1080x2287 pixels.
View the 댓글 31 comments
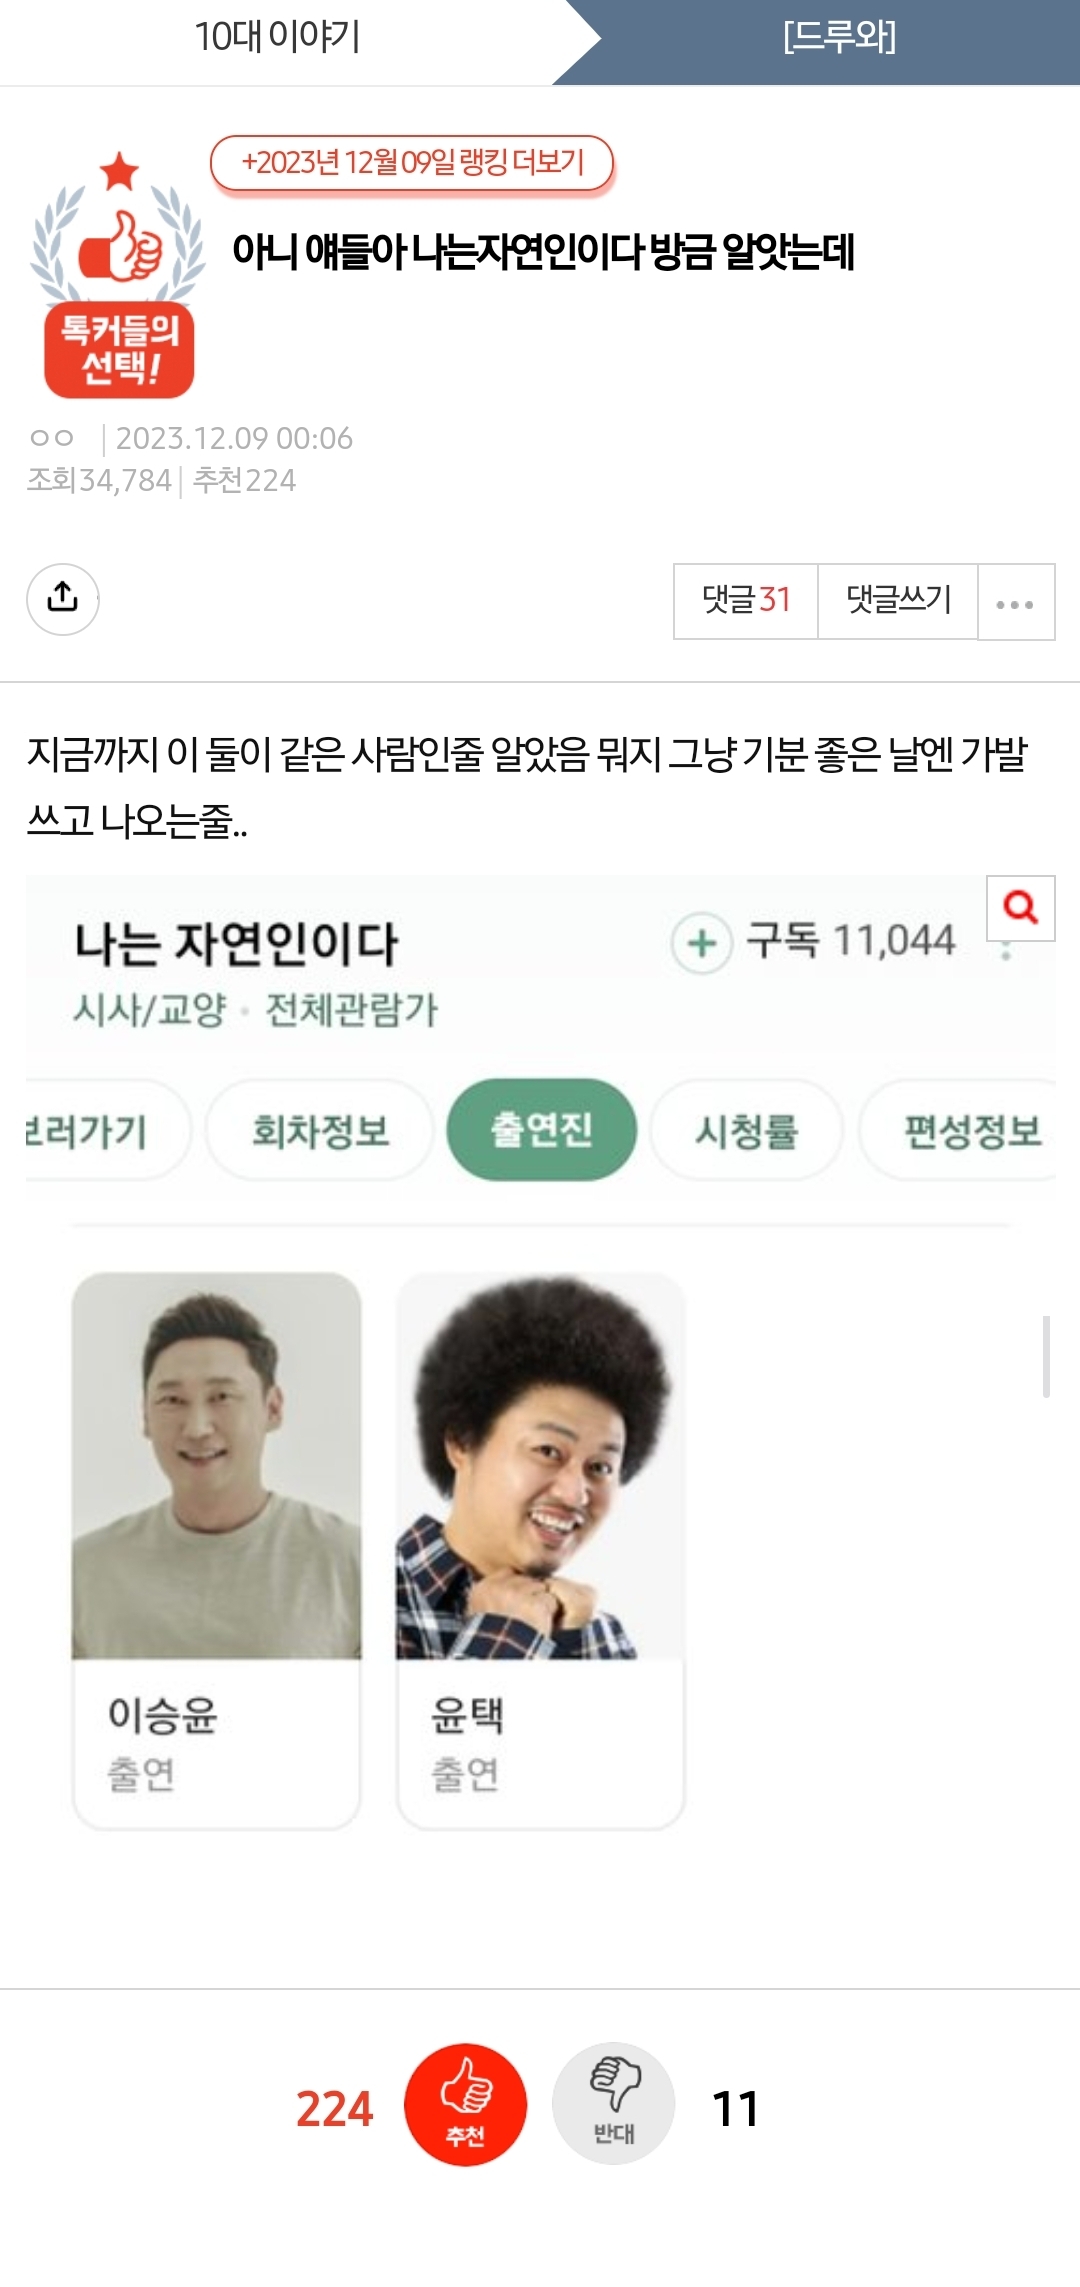(x=746, y=601)
